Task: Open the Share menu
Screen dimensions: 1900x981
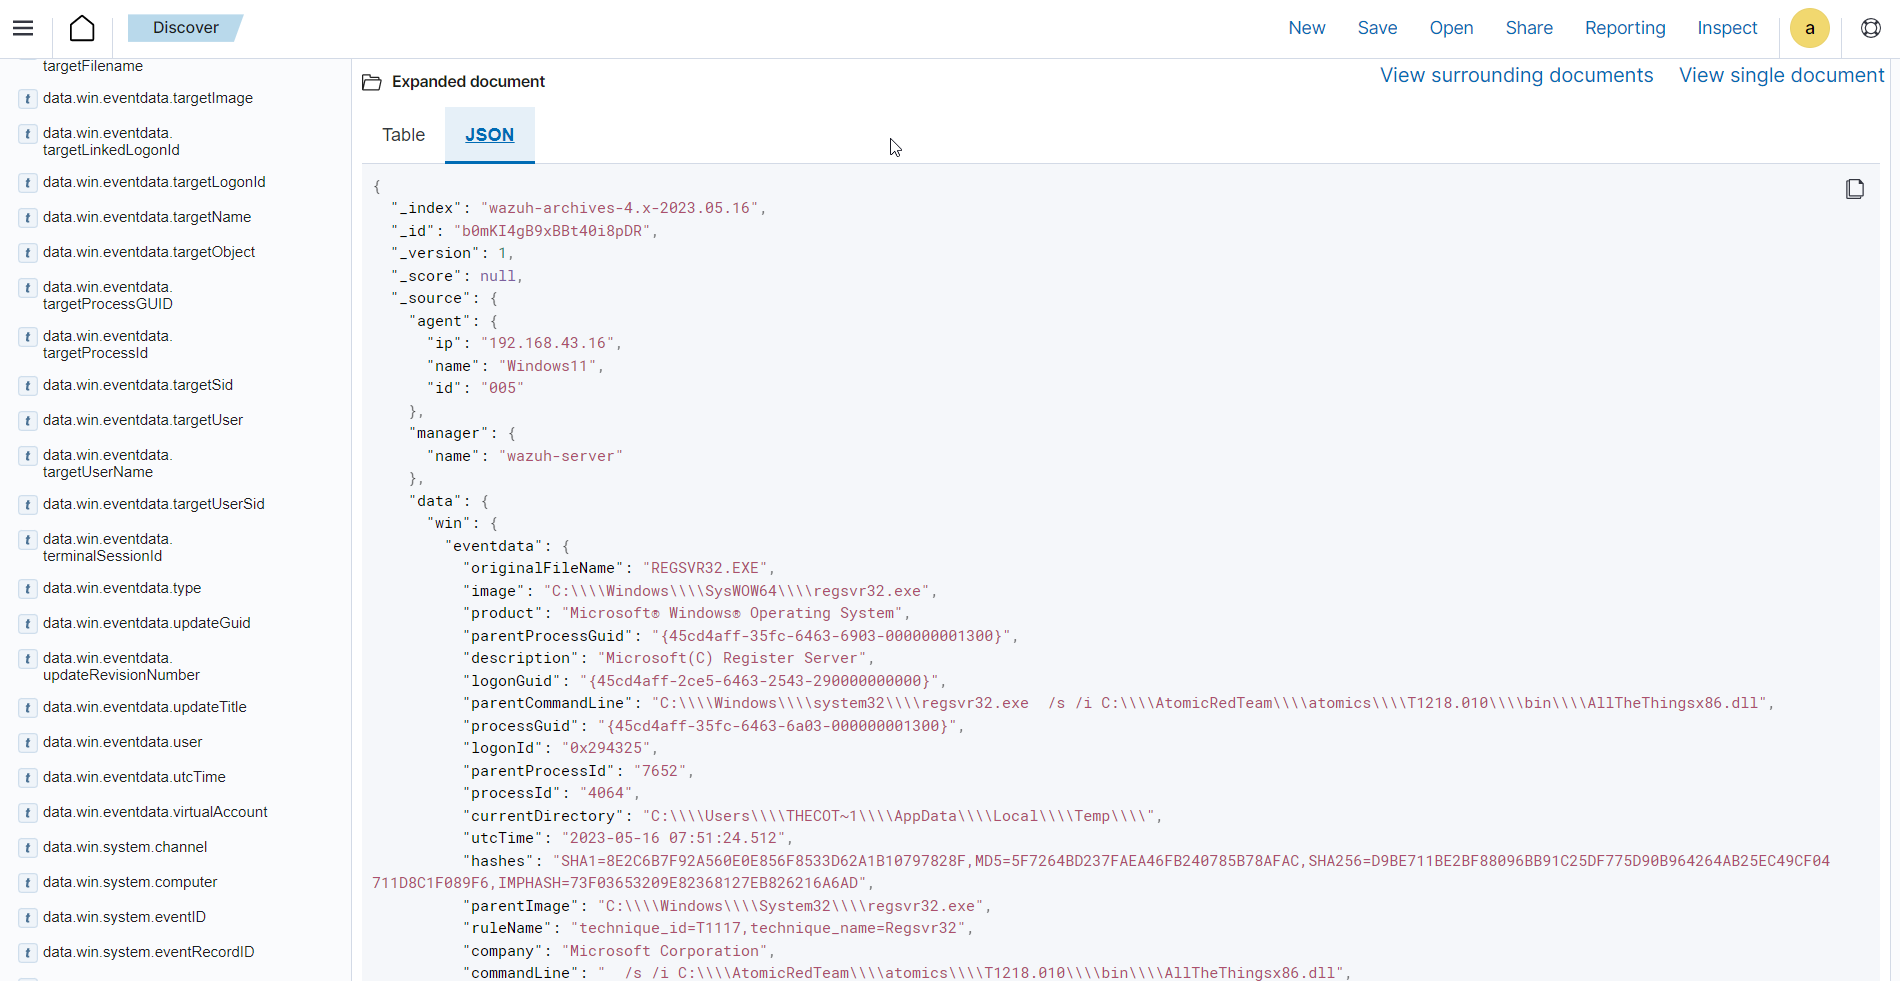Action: click(1528, 28)
